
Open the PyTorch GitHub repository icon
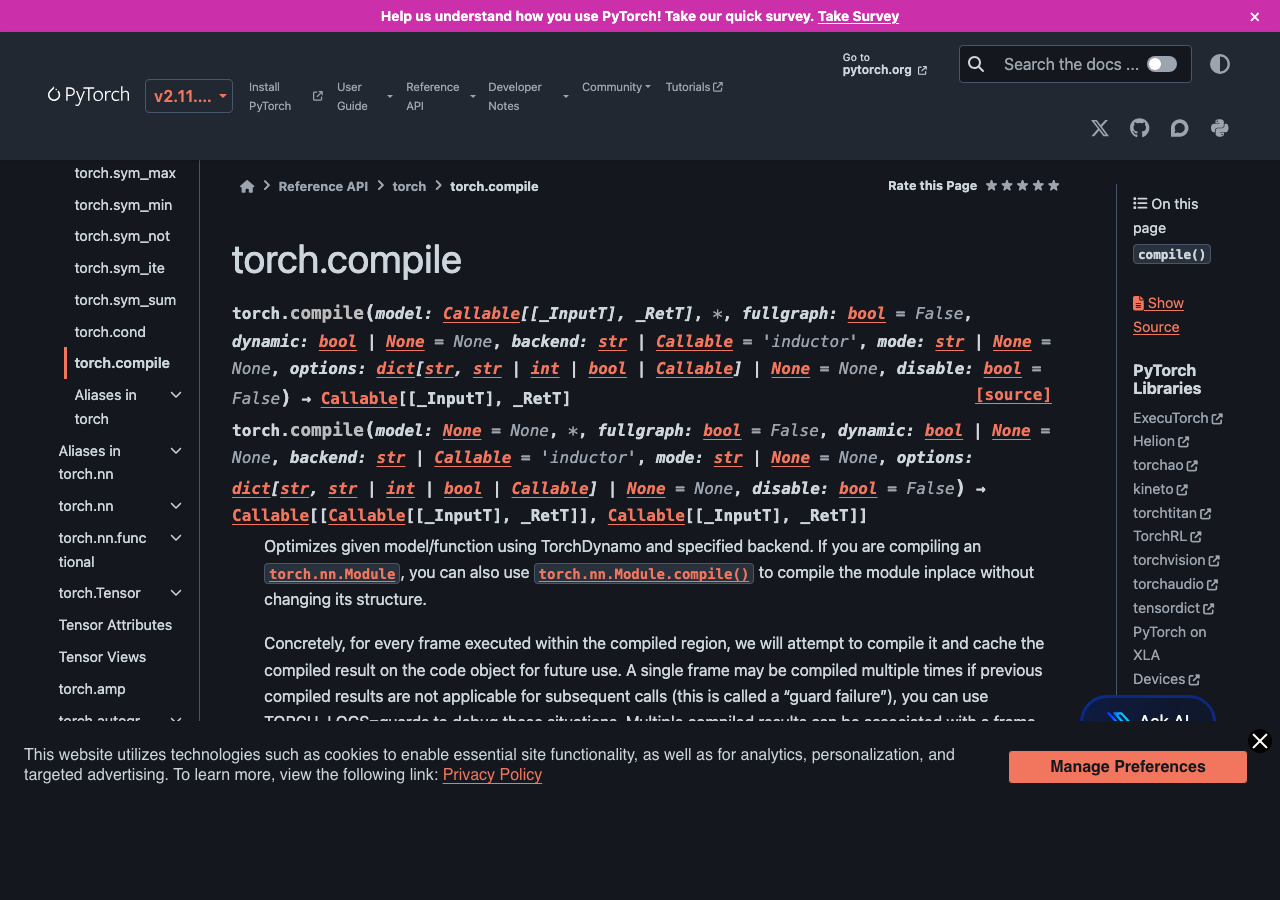coord(1139,128)
